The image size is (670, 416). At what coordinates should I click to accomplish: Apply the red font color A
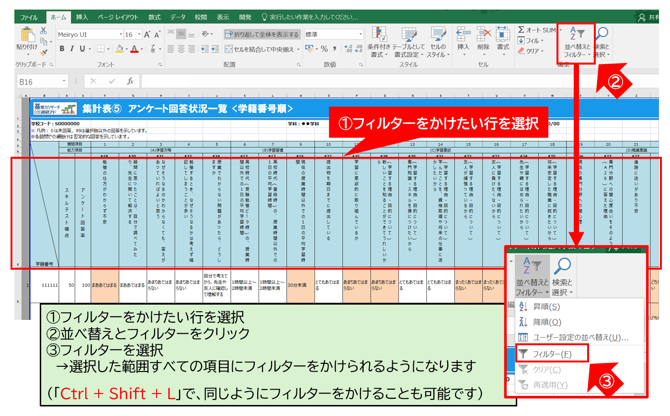[x=135, y=49]
